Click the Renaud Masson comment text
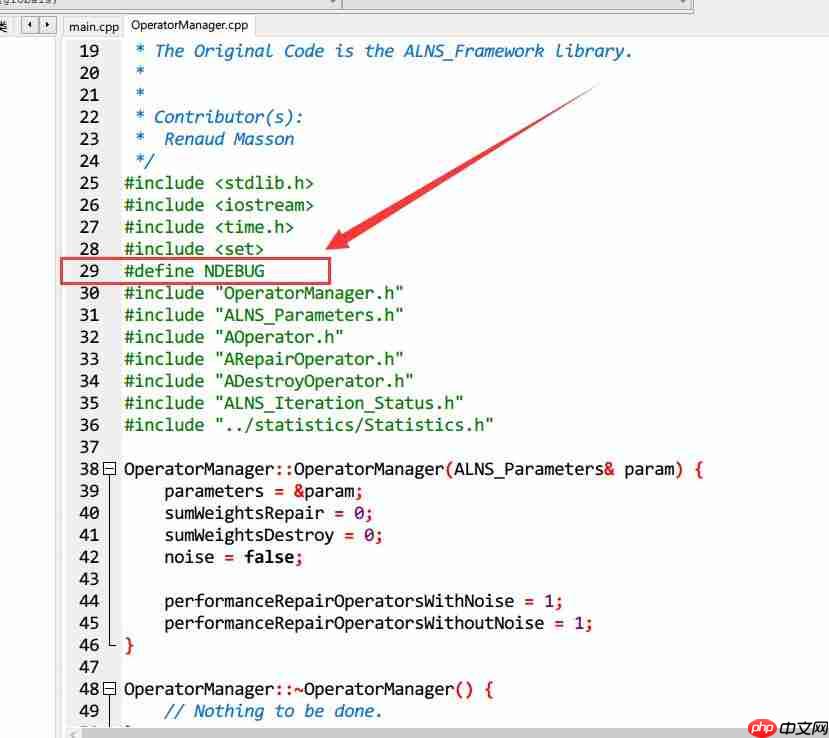The height and width of the screenshot is (738, 829). click(229, 139)
